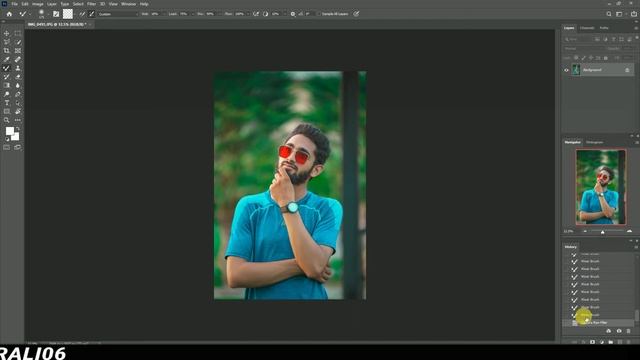Select the Lasso tool
The height and width of the screenshot is (360, 640).
click(7, 42)
